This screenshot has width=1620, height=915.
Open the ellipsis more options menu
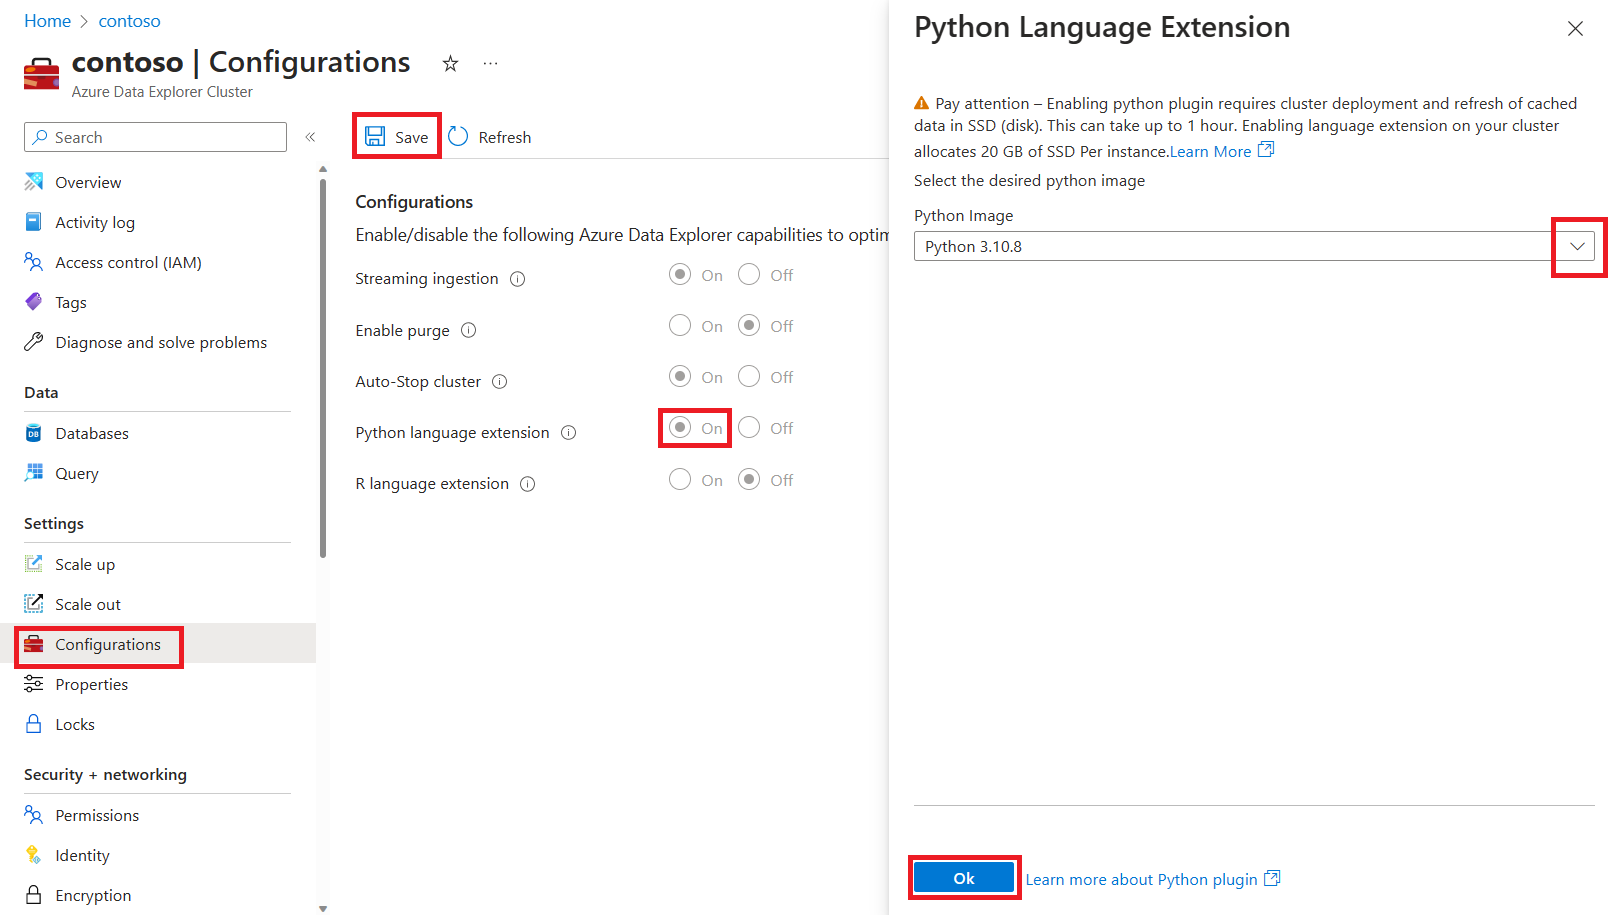(x=490, y=64)
